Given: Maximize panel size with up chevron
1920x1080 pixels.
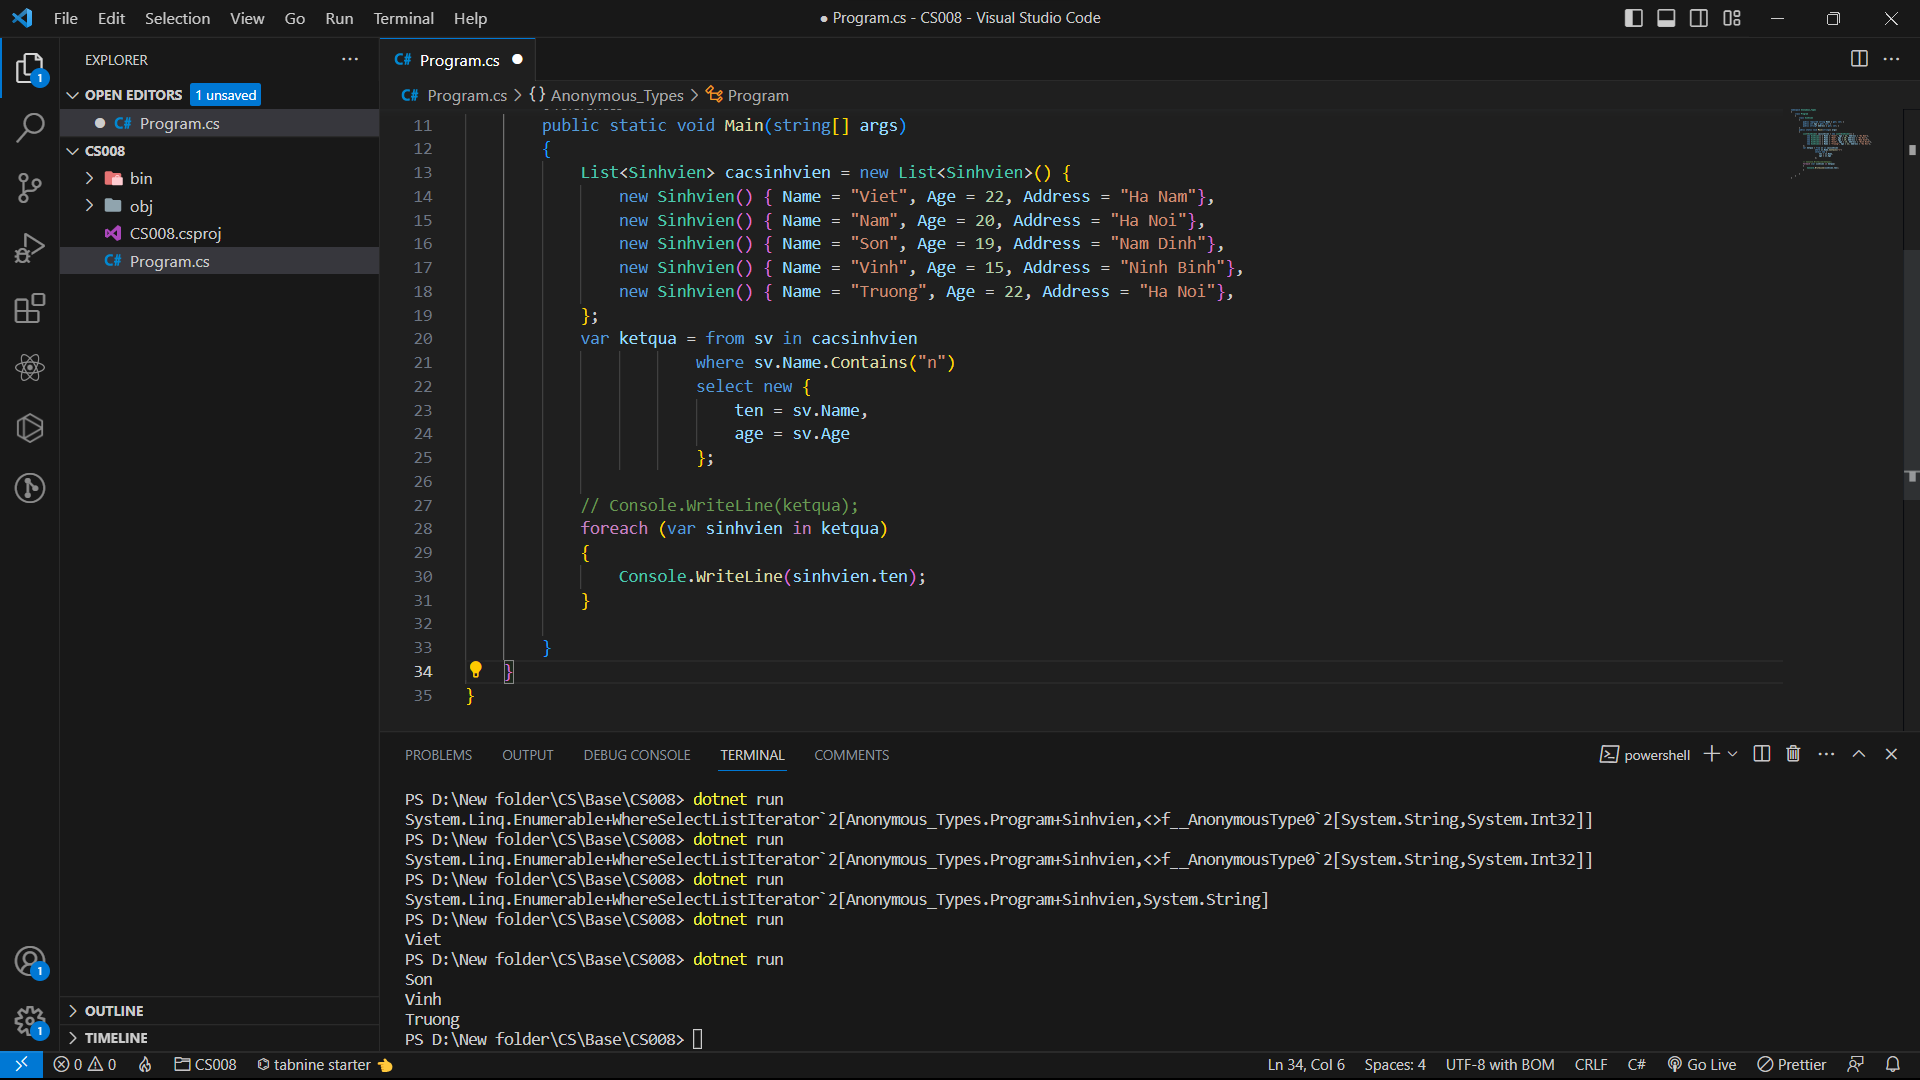Looking at the screenshot, I should coord(1859,754).
